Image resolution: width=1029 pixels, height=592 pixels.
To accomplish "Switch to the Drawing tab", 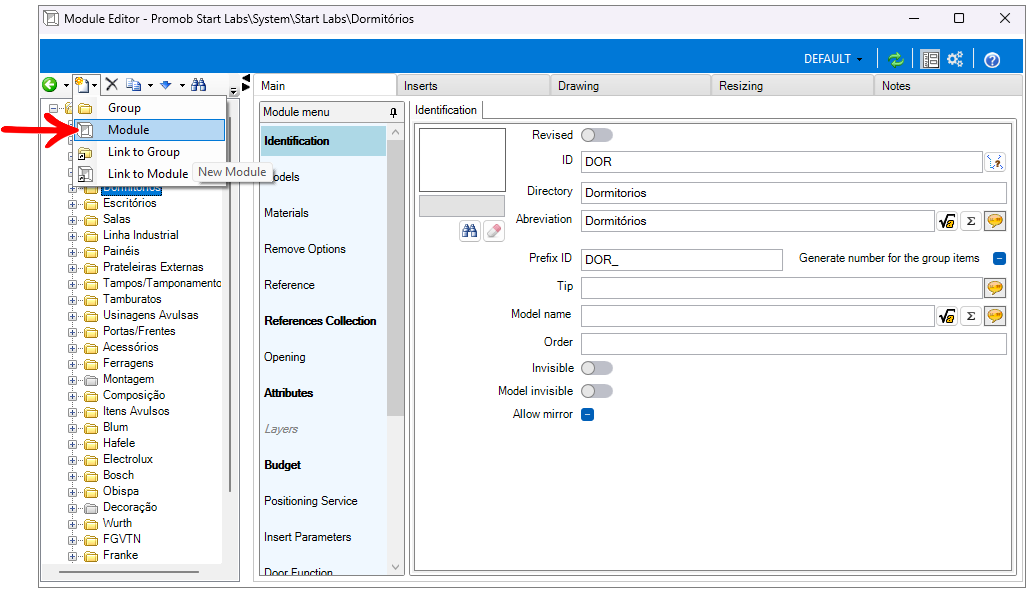I will click(x=578, y=86).
